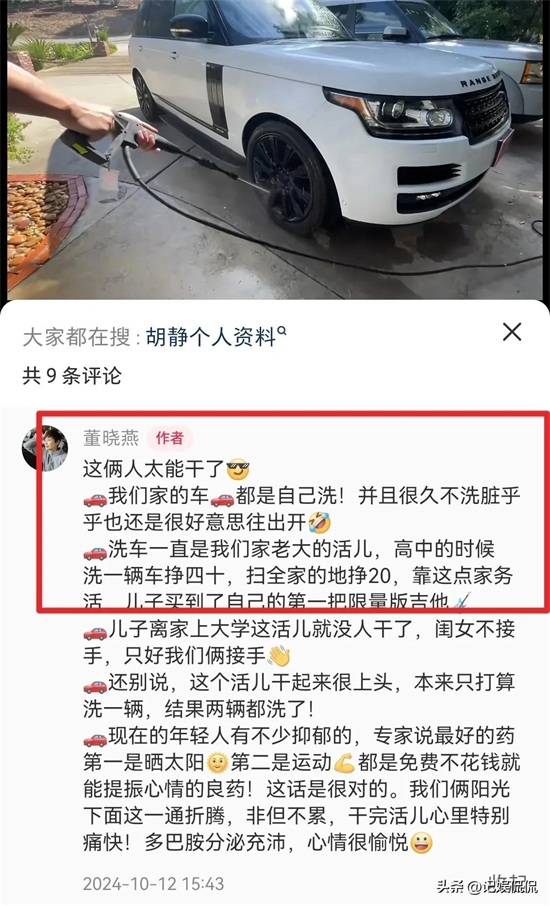
Task: Tap the 大家都在搜 label
Action: pos(76,337)
